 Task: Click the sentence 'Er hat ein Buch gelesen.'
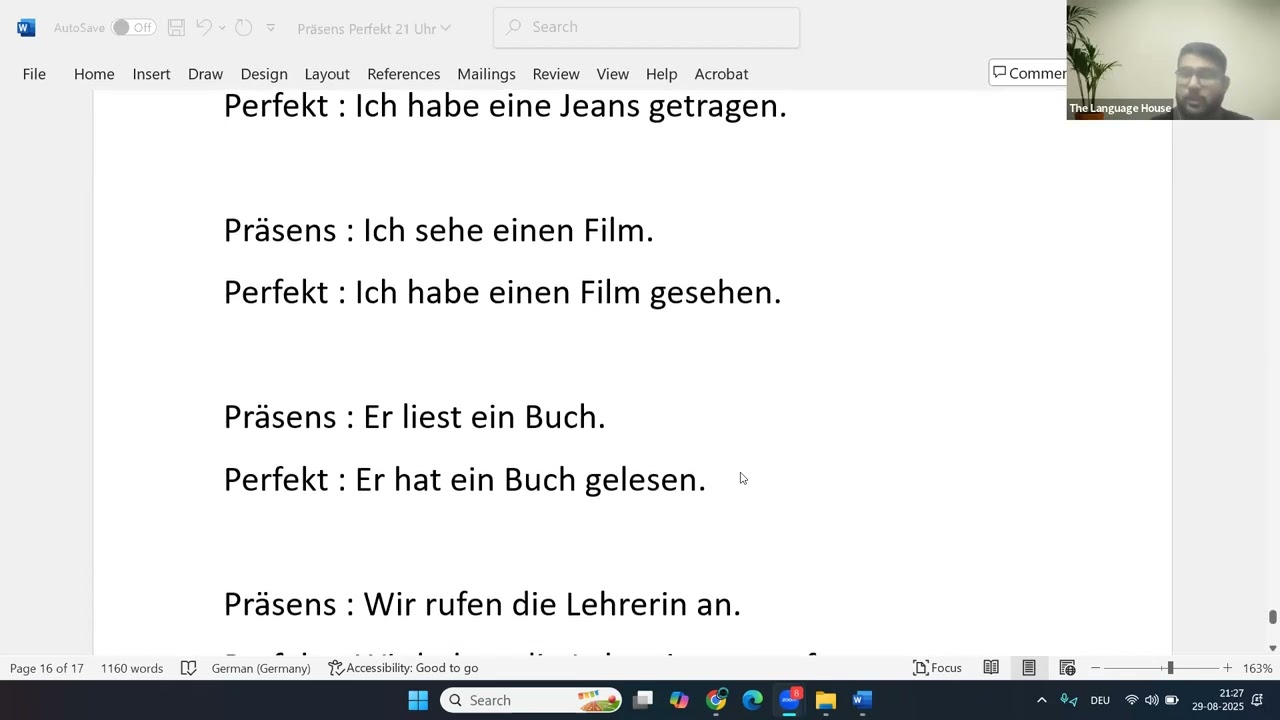[531, 480]
